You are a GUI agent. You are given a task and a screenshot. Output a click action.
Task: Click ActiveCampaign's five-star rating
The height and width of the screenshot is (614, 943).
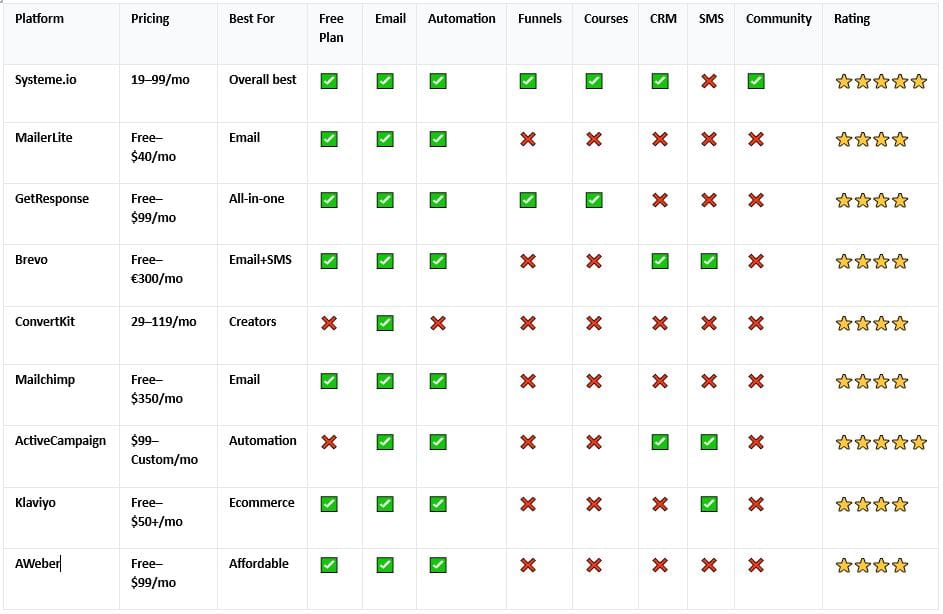pos(881,442)
